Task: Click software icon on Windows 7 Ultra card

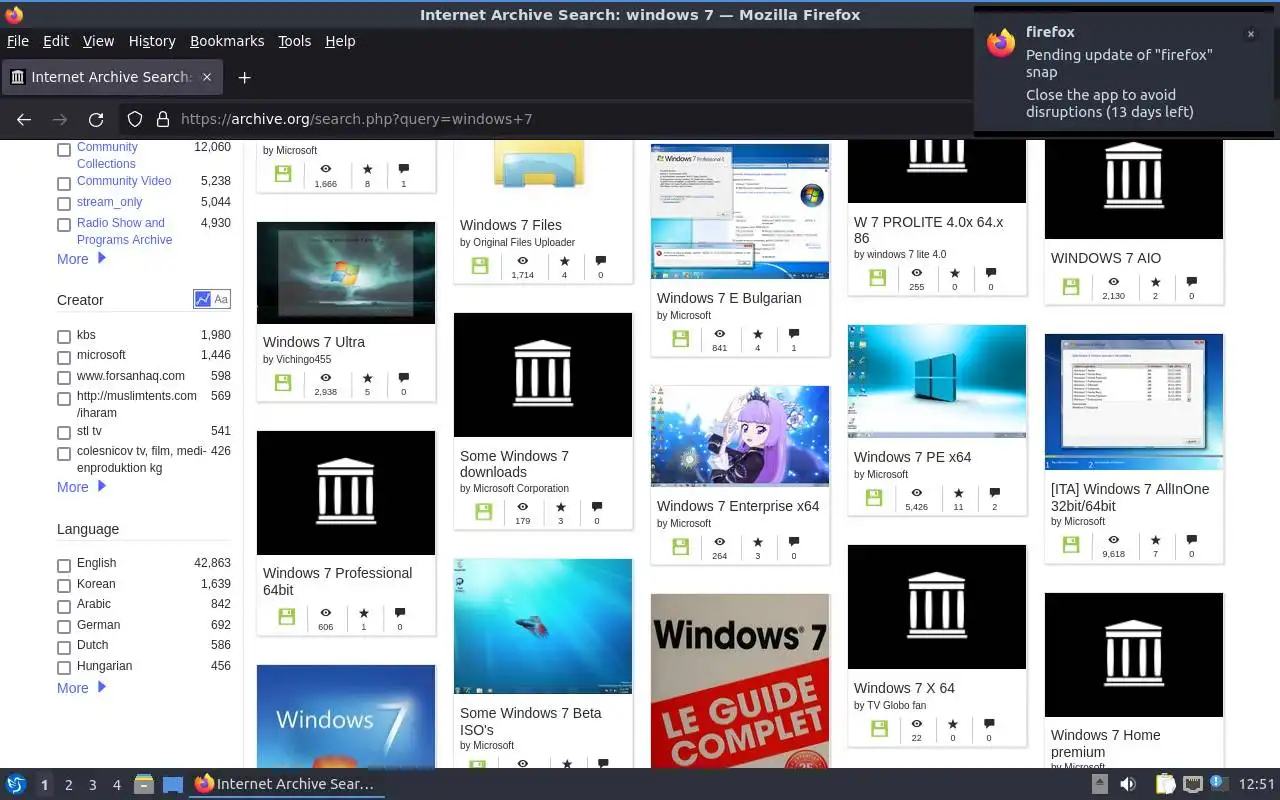Action: [x=283, y=383]
